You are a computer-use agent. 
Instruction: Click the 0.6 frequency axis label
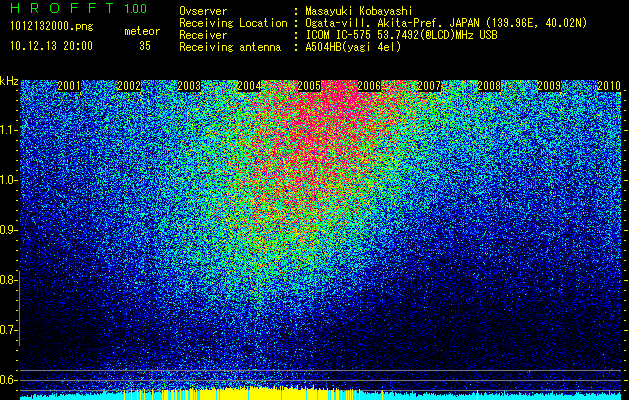point(7,380)
